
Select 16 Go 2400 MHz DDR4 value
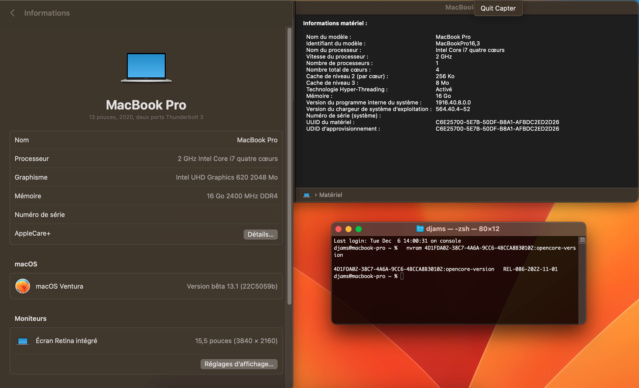click(x=242, y=196)
